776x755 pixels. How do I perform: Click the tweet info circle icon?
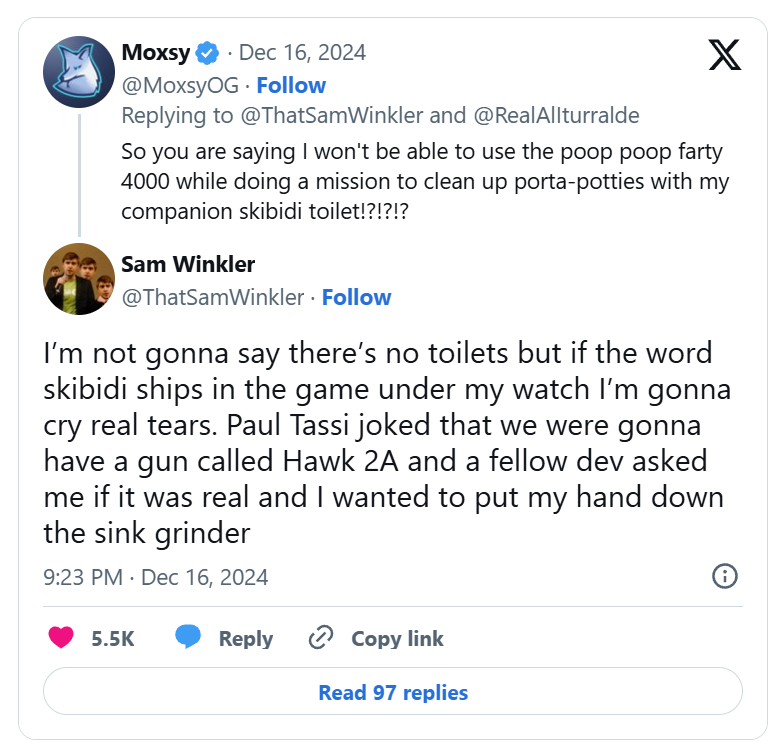724,576
